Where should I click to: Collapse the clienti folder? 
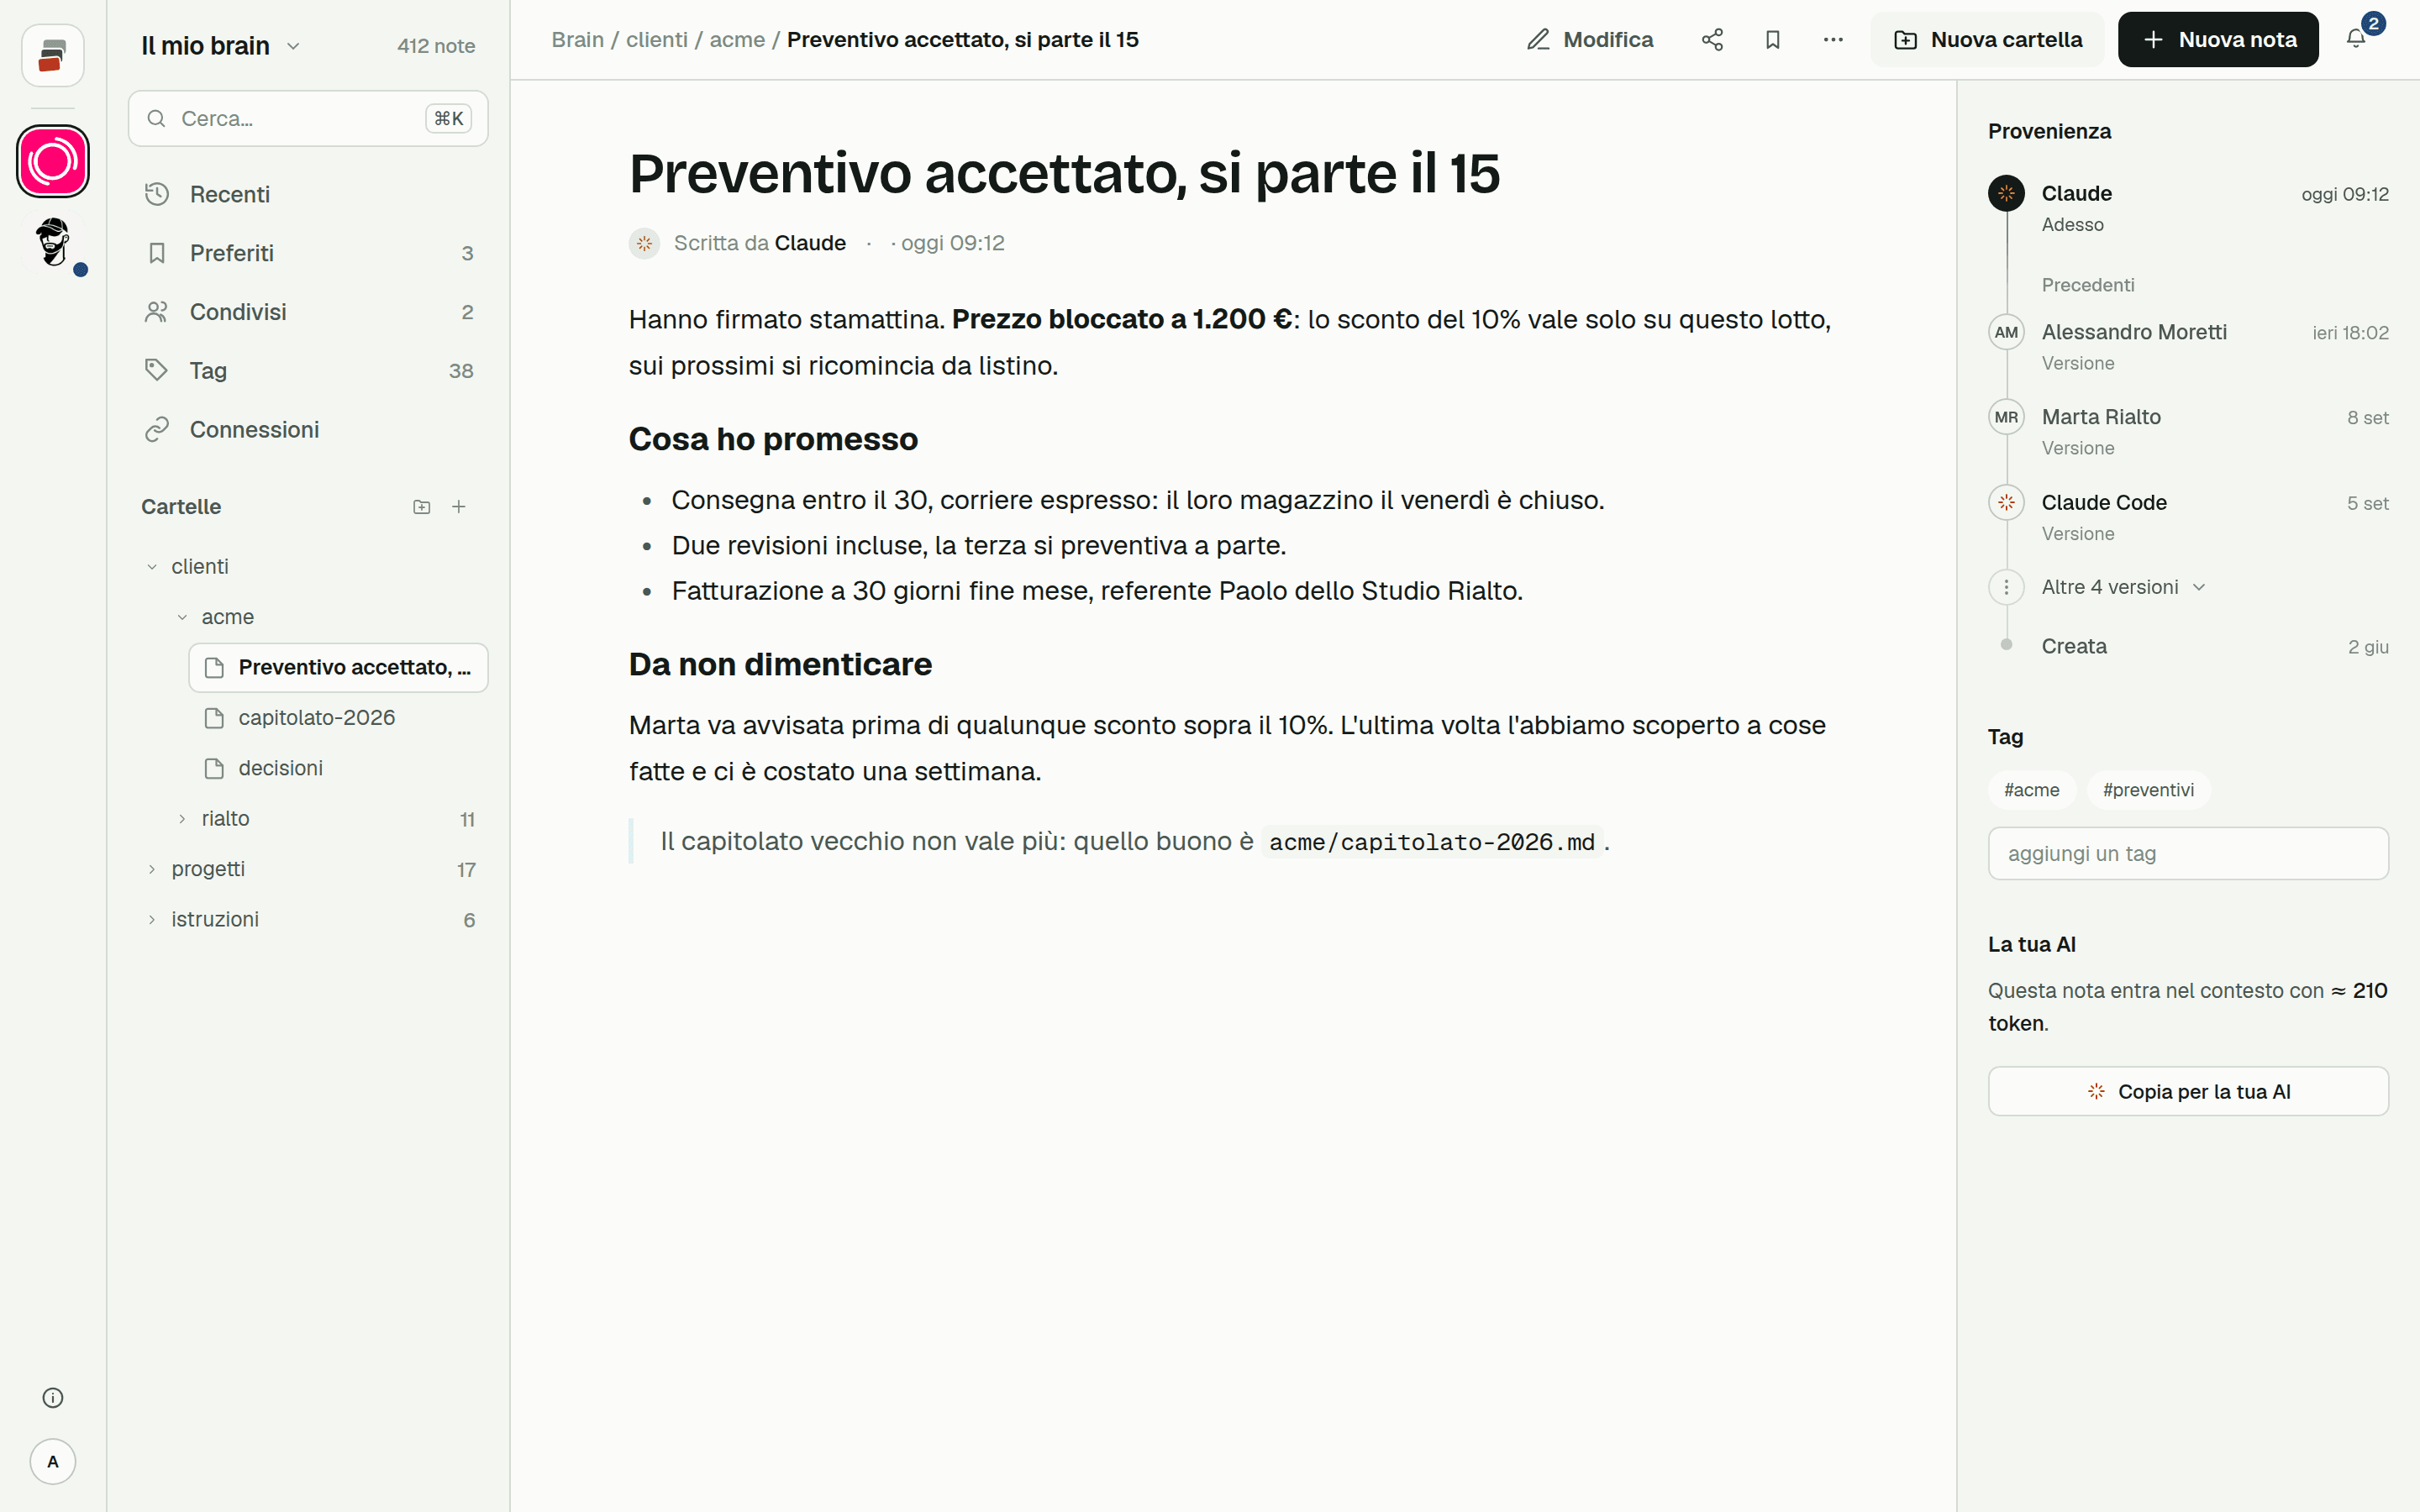pos(152,567)
